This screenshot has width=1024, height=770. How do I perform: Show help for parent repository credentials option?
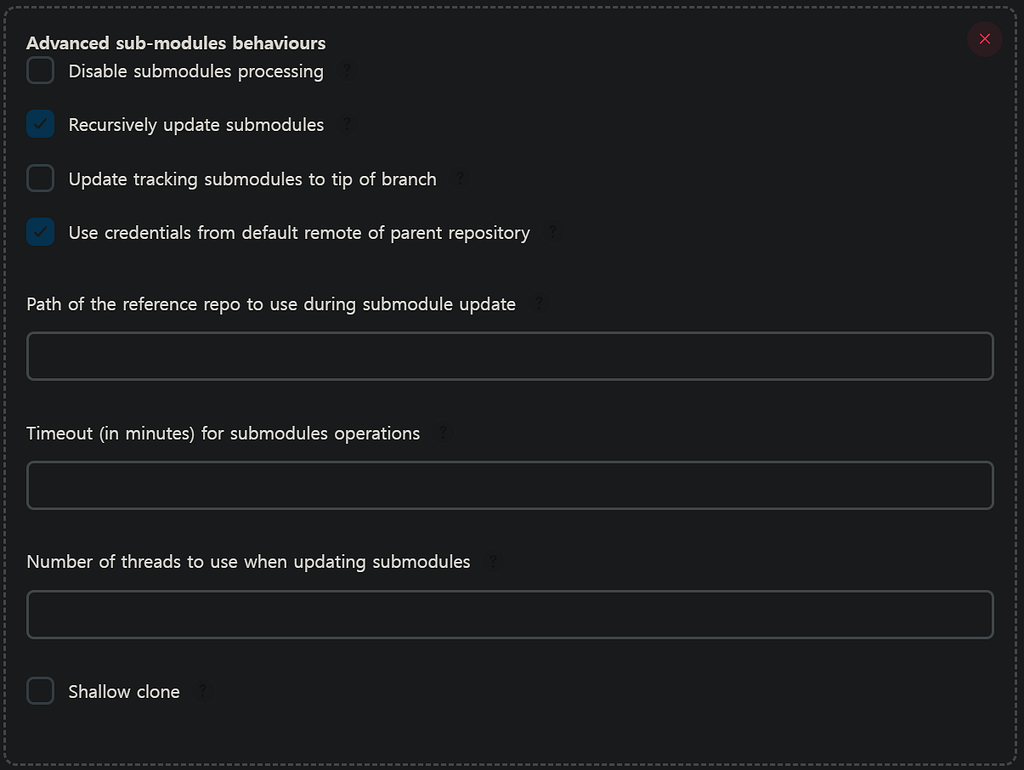(553, 233)
